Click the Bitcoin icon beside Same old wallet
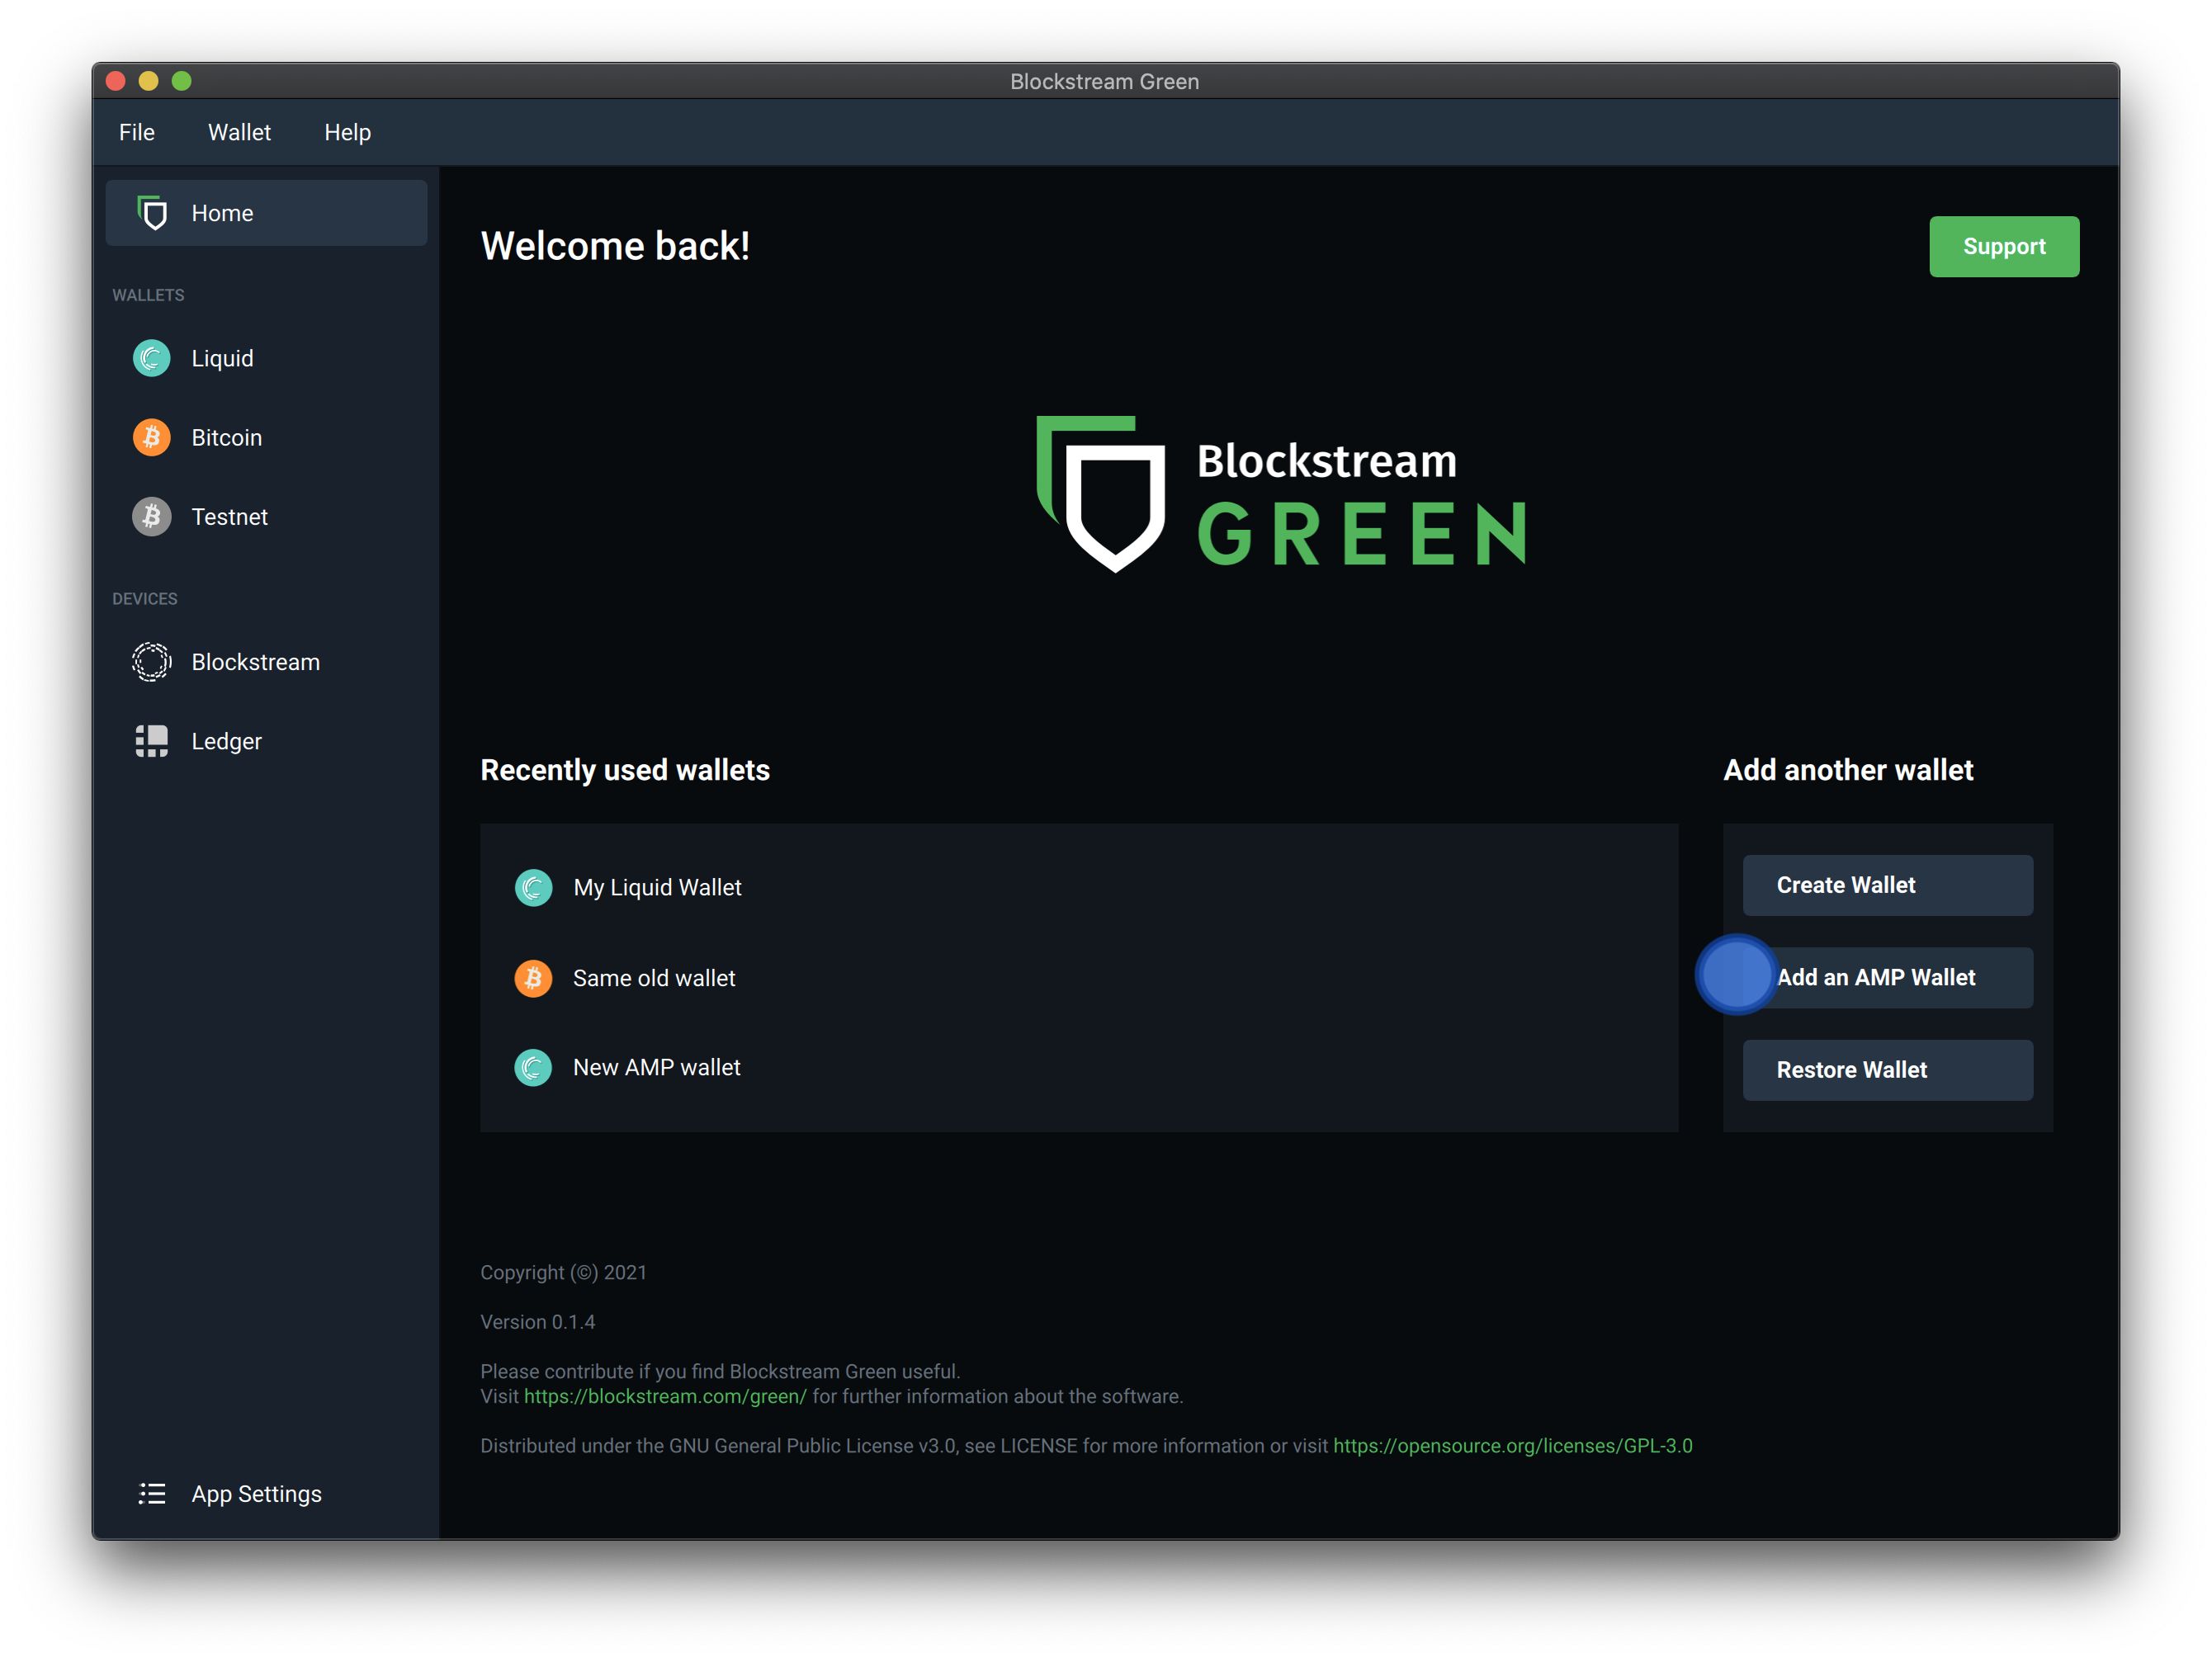 click(x=533, y=978)
